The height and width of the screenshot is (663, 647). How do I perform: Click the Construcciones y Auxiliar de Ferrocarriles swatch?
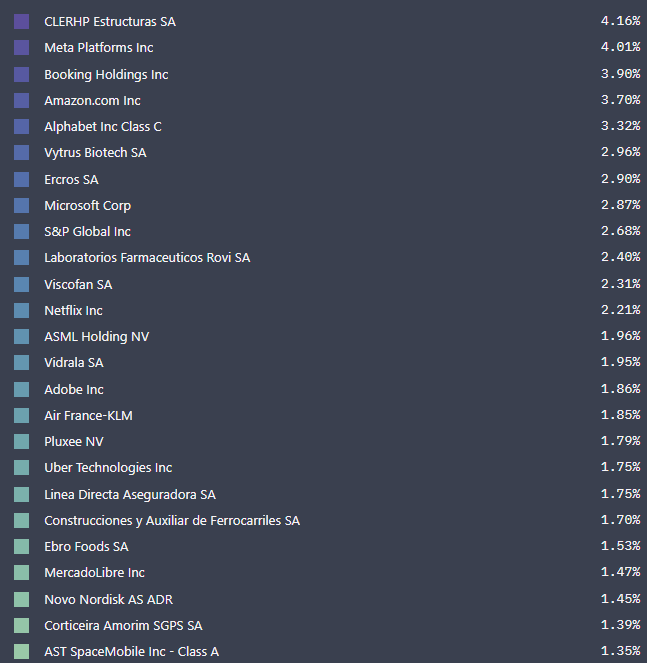point(22,521)
